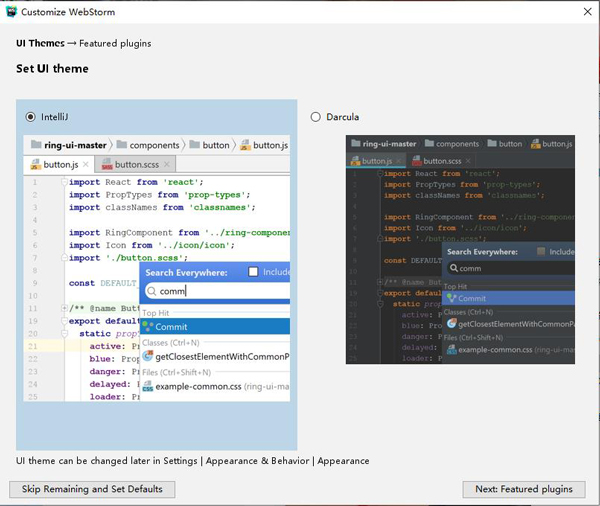
Task: Click the Commit action icon in light preview
Action: (148, 326)
